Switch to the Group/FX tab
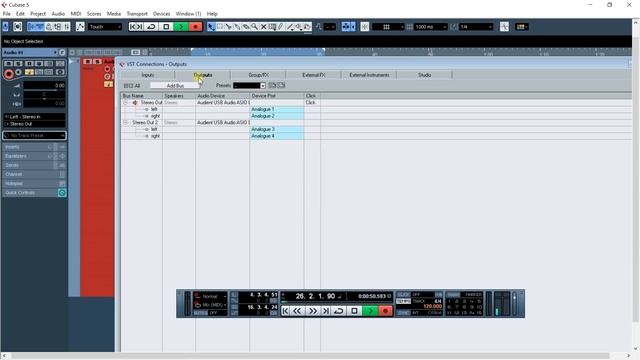This screenshot has width=640, height=360. tap(258, 75)
